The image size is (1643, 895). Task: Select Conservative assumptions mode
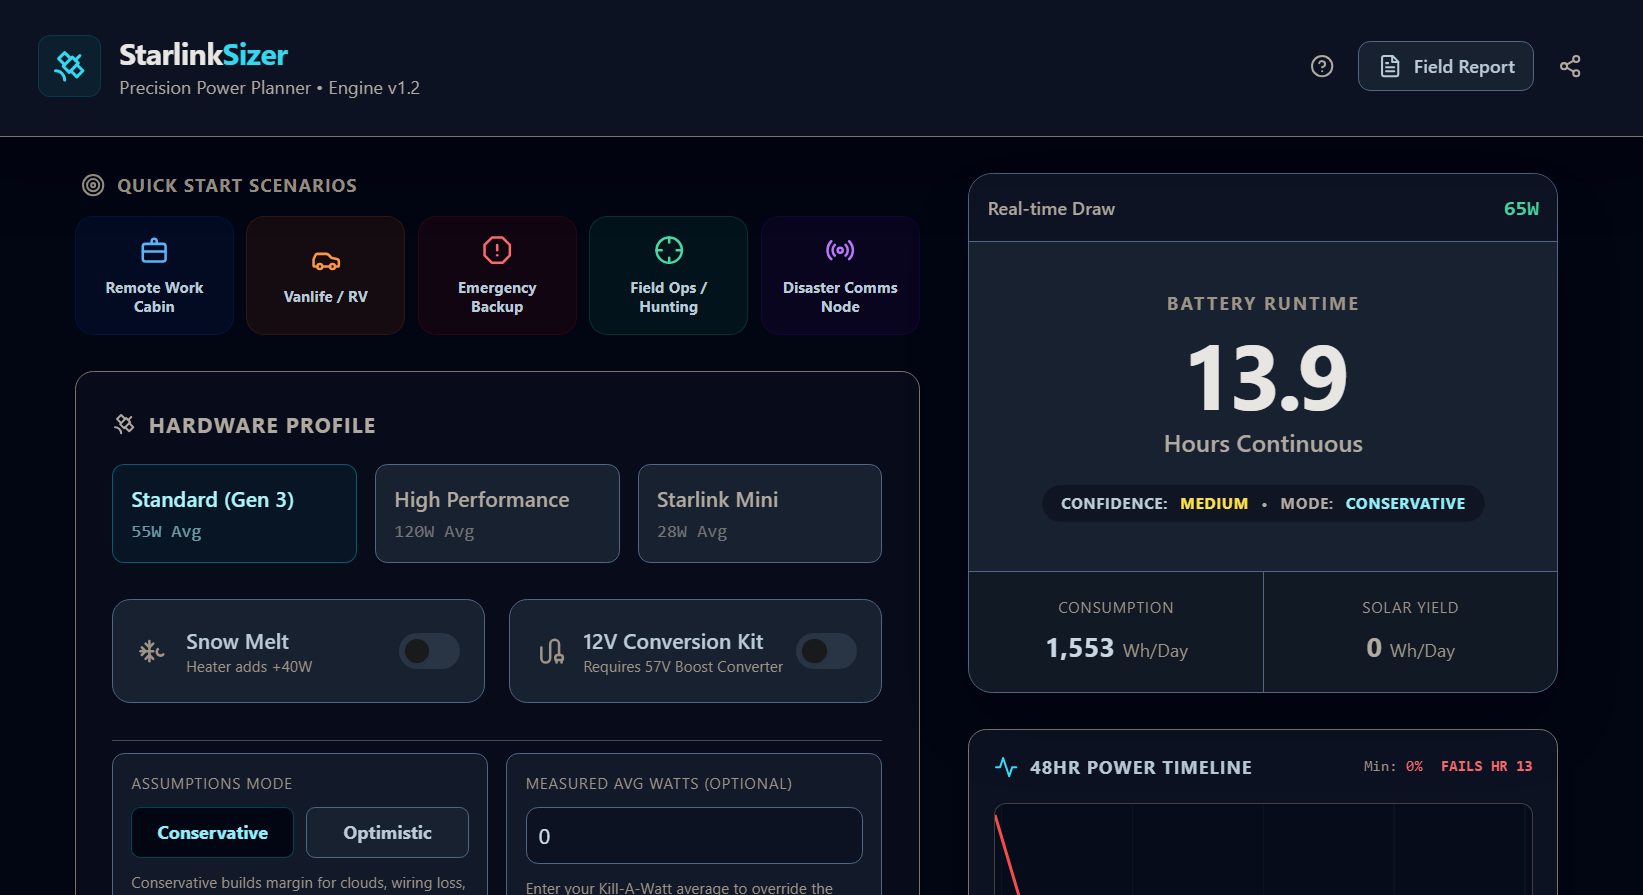pos(212,832)
